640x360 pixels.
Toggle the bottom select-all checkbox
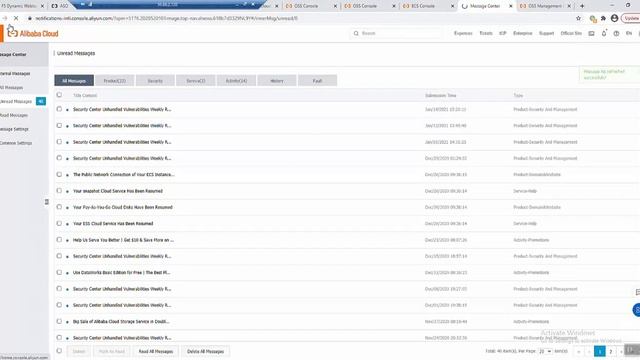coord(59,351)
